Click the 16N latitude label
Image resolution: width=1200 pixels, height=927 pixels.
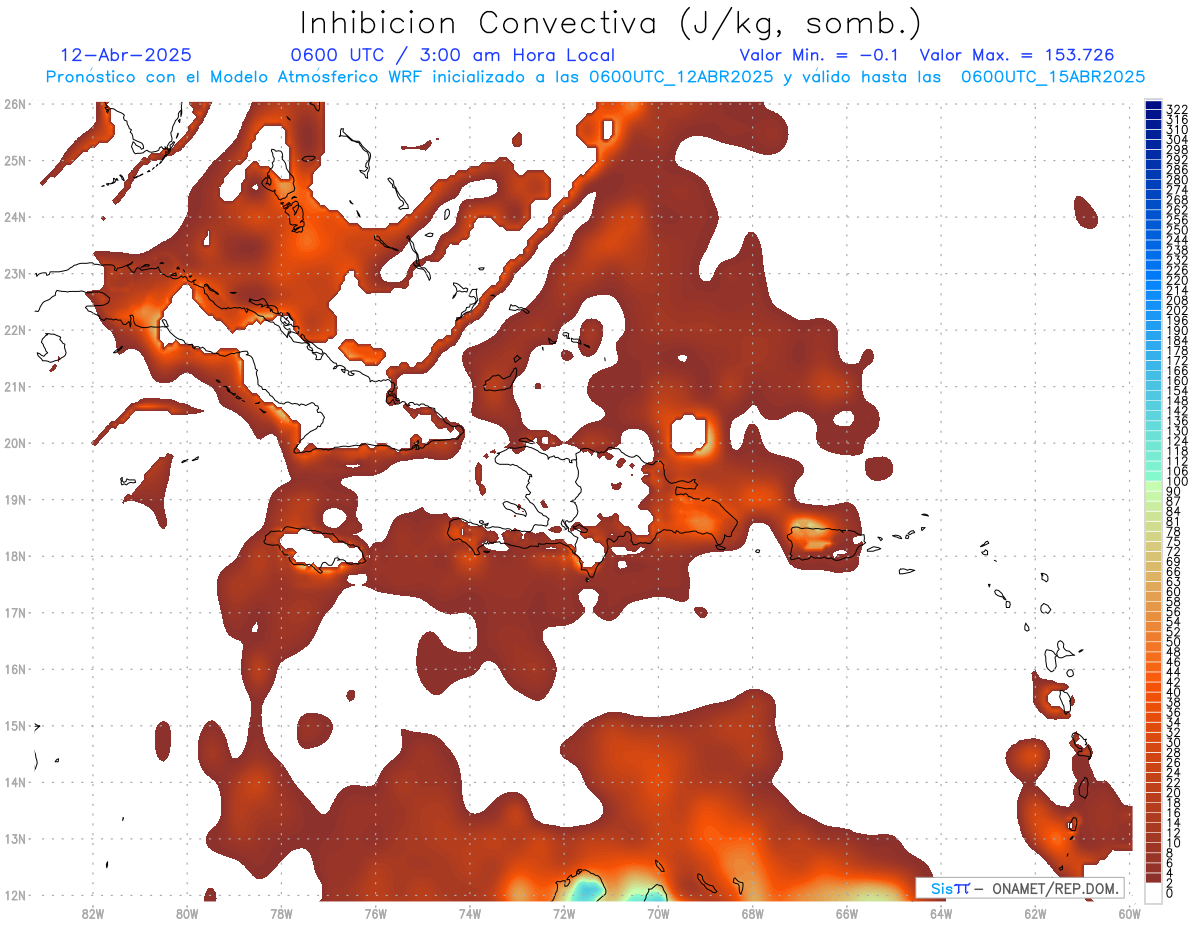pos(16,669)
